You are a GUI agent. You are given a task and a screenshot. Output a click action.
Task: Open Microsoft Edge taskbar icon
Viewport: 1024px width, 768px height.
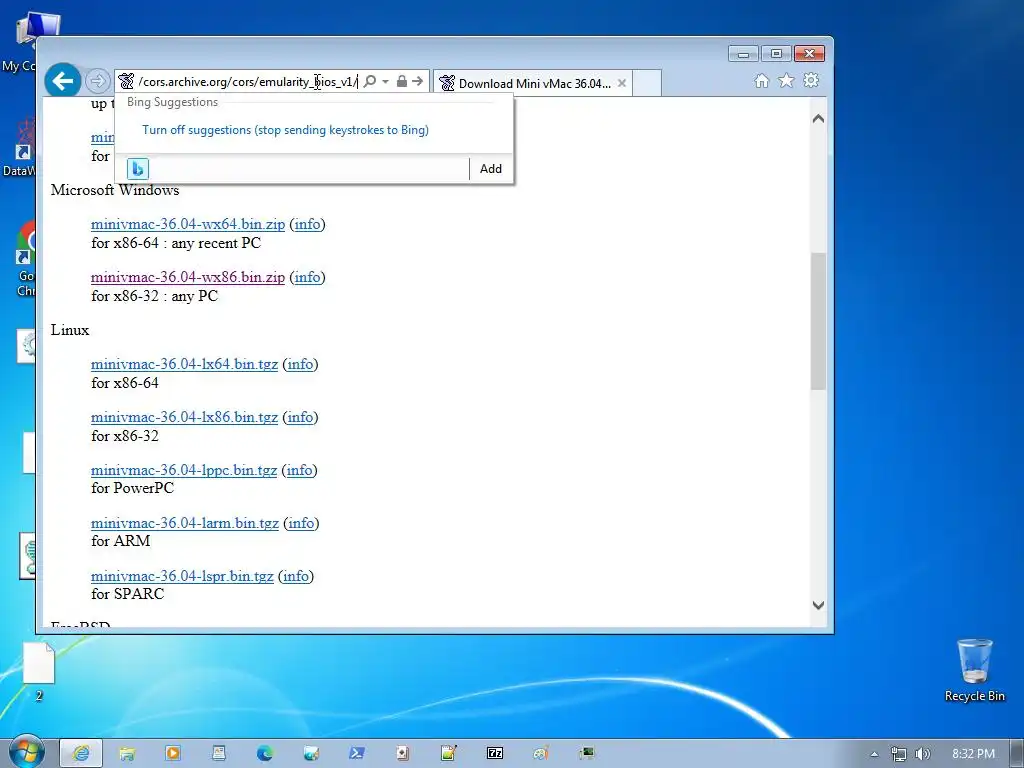pos(264,753)
